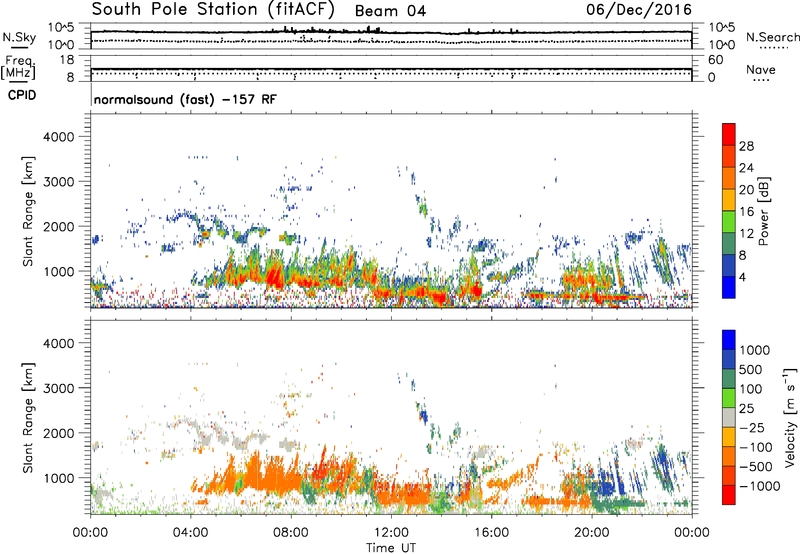This screenshot has height=554, width=800.
Task: Click 'normalsound (fast) -157 RF' text
Action: (x=185, y=99)
